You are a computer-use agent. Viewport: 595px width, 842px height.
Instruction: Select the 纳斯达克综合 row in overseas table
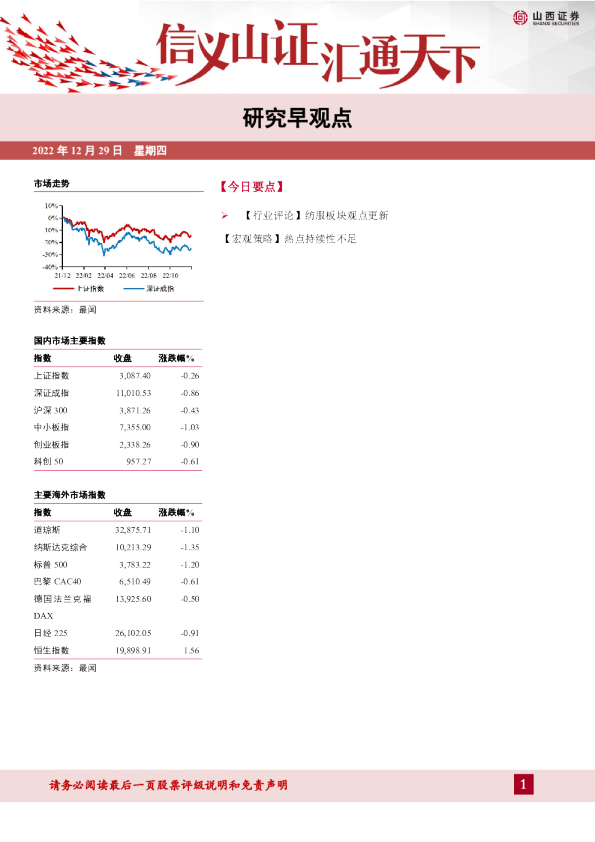click(x=117, y=547)
